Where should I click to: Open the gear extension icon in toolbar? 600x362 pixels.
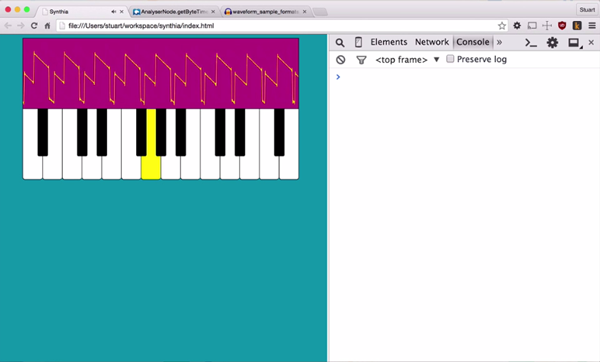pos(517,26)
